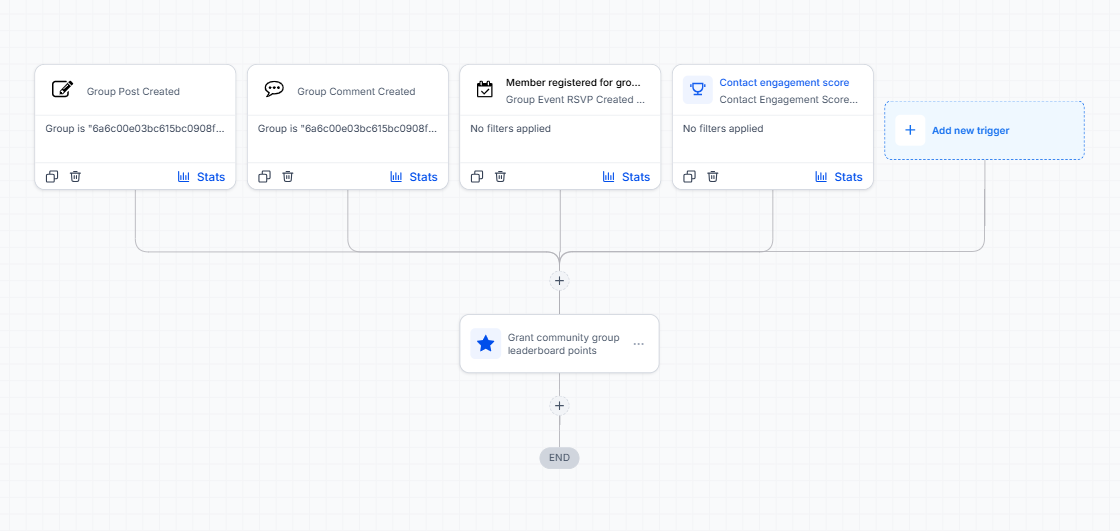1120x531 pixels.
Task: Click the group filter text on Group Comment trigger
Action: tap(348, 129)
